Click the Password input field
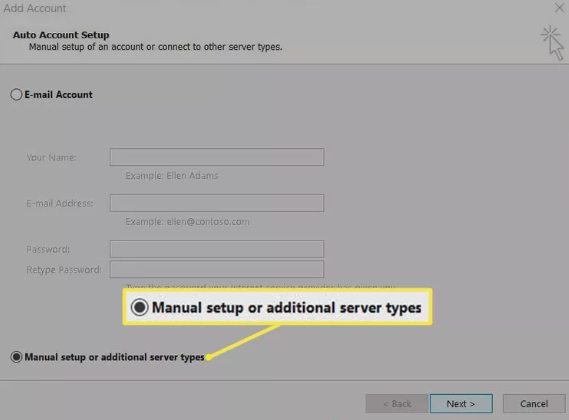 [x=217, y=249]
